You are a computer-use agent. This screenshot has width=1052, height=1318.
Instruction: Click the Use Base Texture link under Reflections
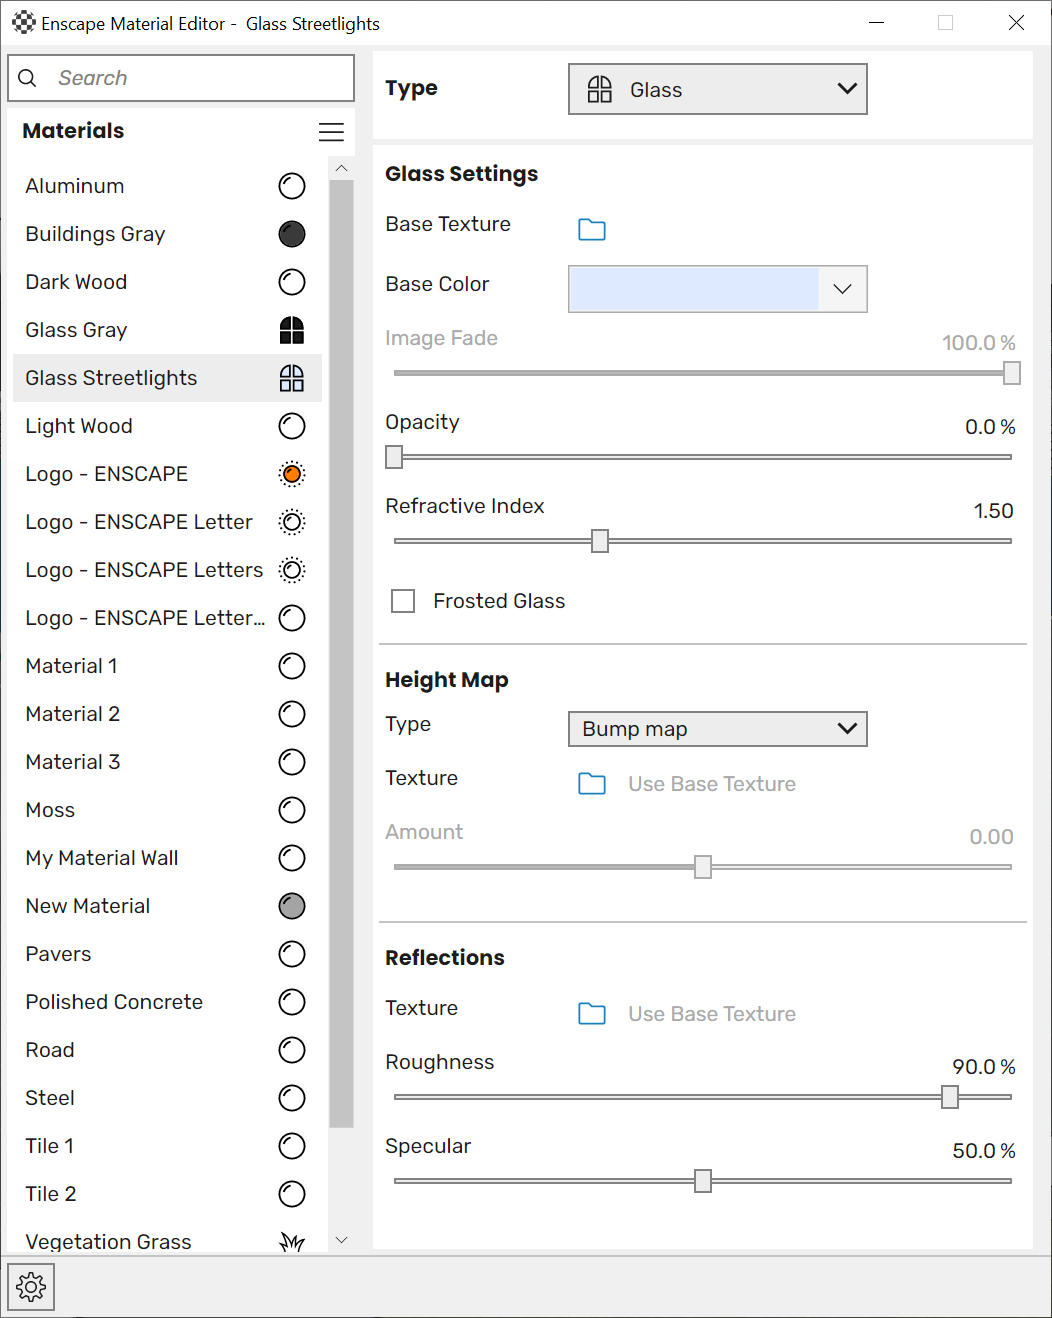[x=712, y=1014]
